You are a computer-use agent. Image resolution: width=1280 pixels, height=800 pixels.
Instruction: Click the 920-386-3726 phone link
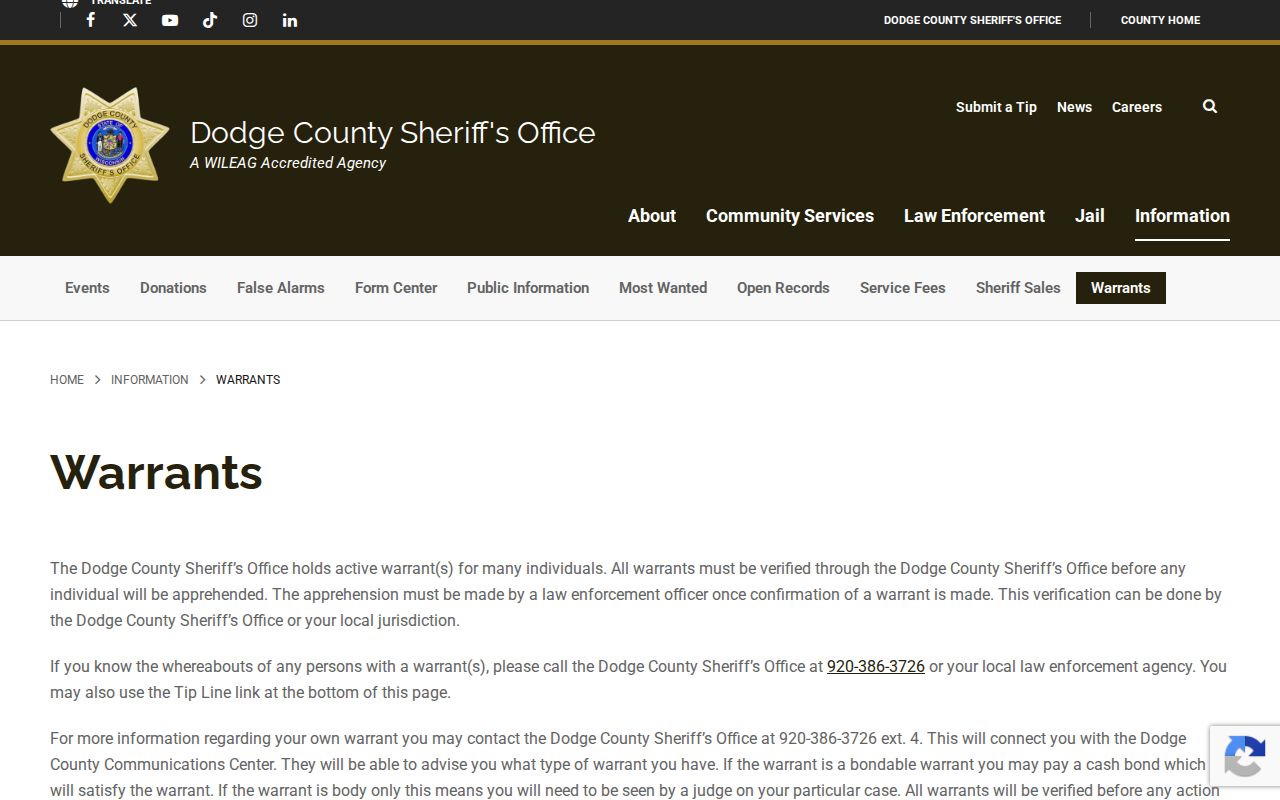point(876,667)
